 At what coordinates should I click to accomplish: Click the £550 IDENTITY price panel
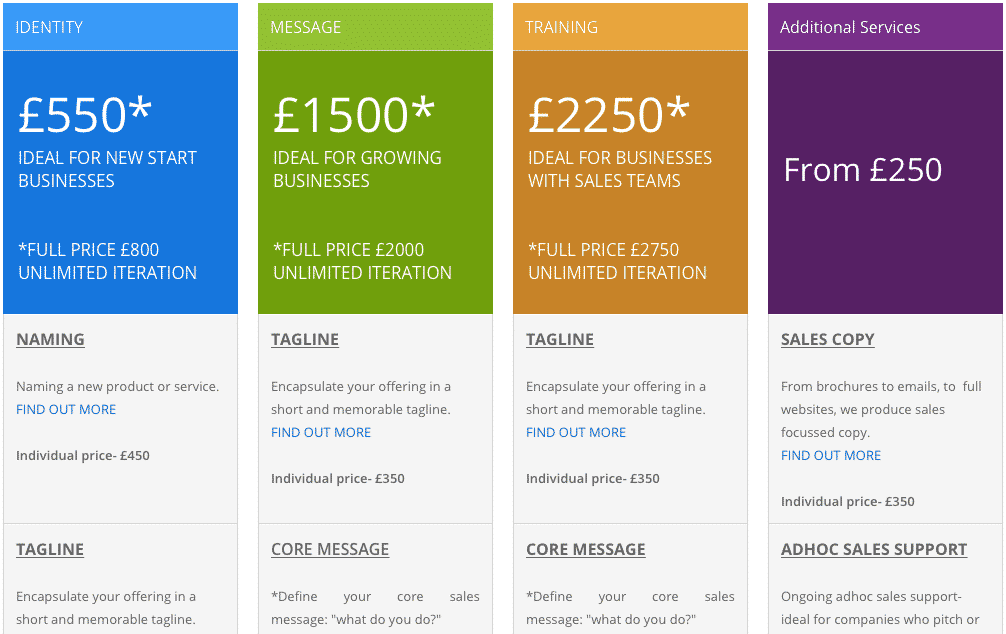point(121,182)
